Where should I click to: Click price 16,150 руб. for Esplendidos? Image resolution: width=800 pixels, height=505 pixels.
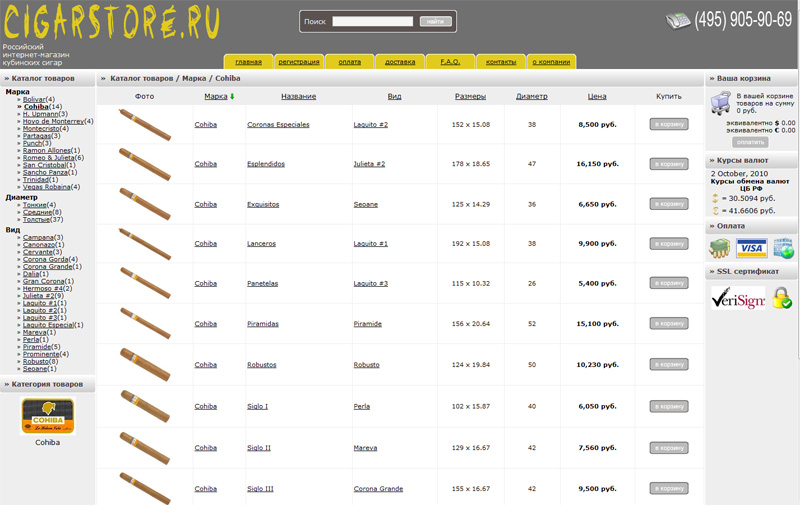tap(597, 164)
